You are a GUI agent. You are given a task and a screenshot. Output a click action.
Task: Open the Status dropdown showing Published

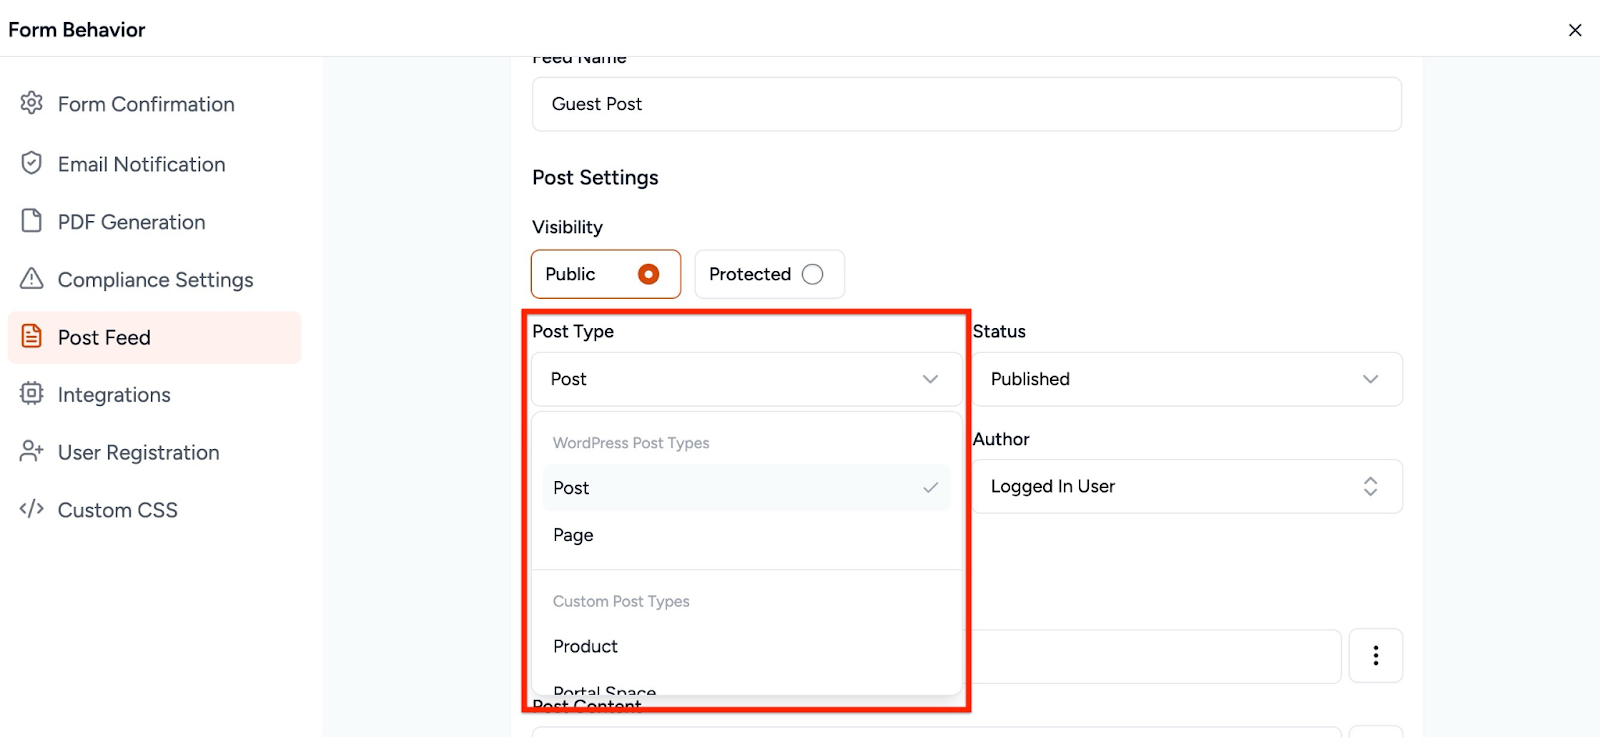pos(1186,379)
